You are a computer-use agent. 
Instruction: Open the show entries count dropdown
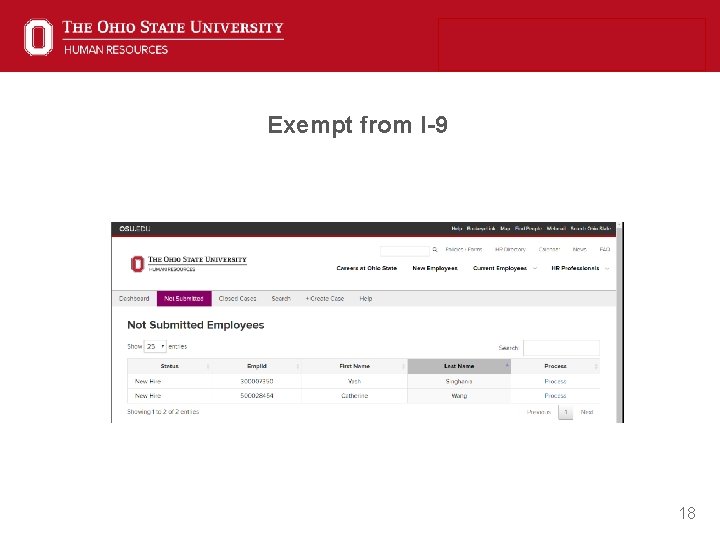[155, 346]
